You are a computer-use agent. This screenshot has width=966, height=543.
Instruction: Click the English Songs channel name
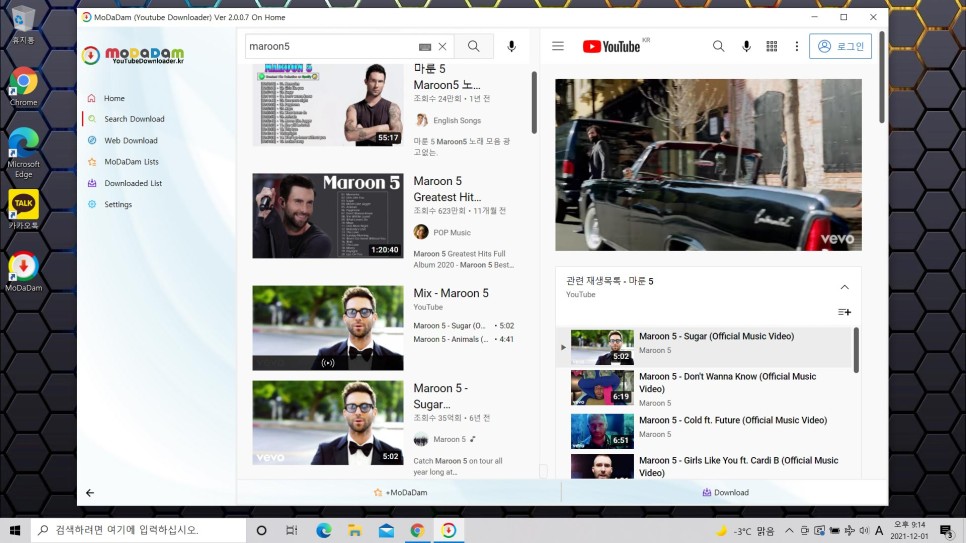point(457,121)
